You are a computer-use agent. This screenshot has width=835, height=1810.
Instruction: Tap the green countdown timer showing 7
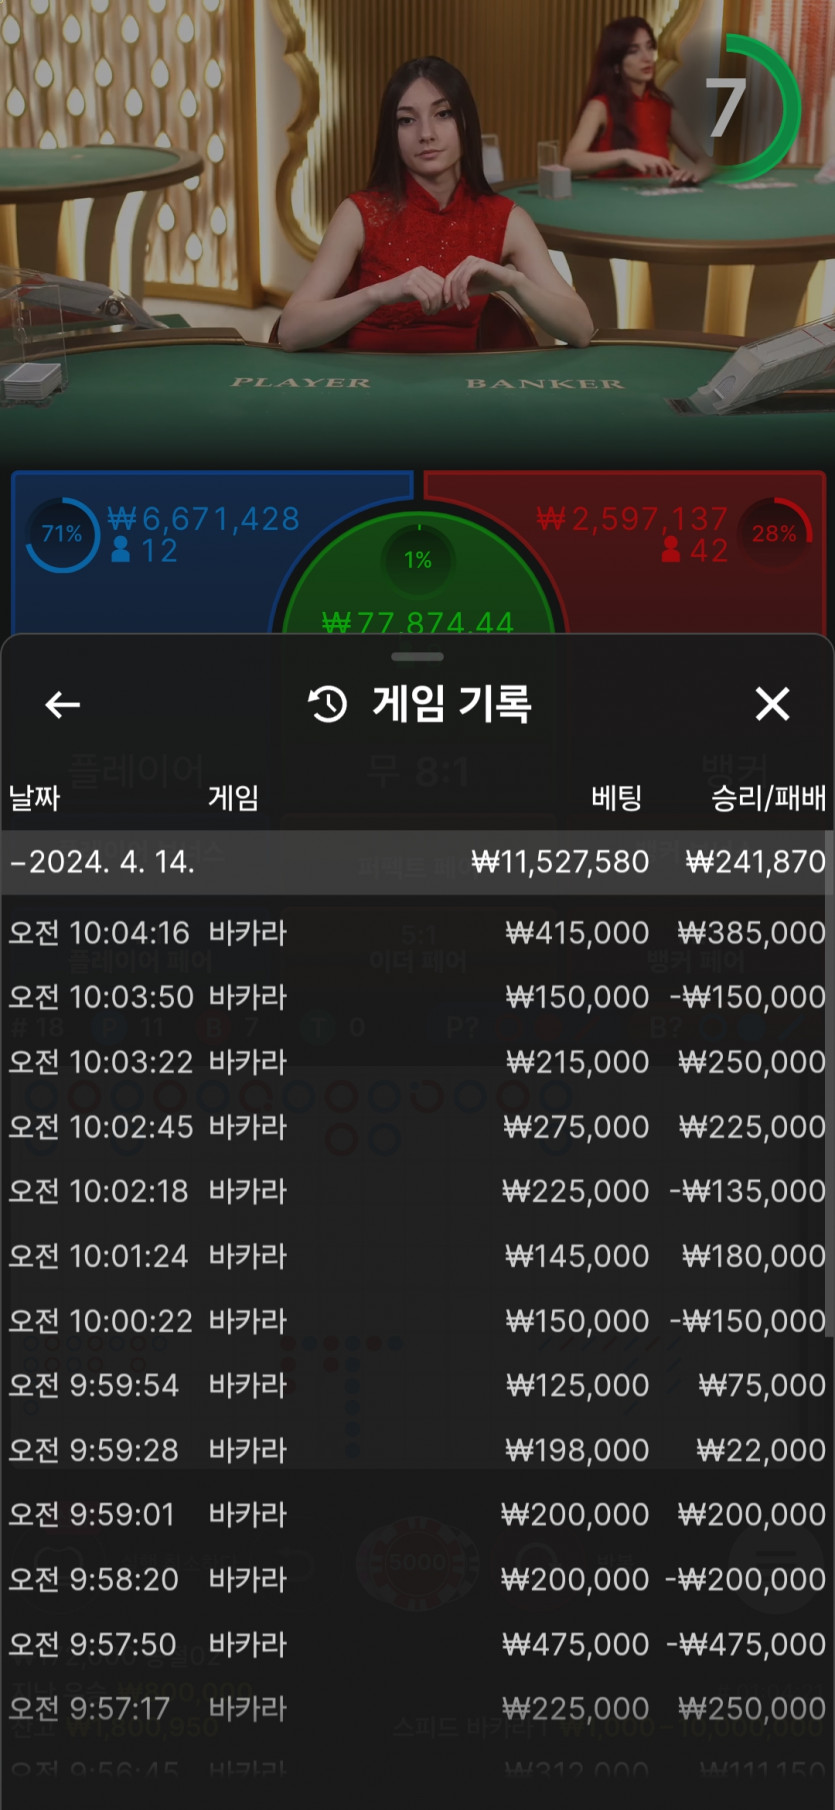click(740, 108)
